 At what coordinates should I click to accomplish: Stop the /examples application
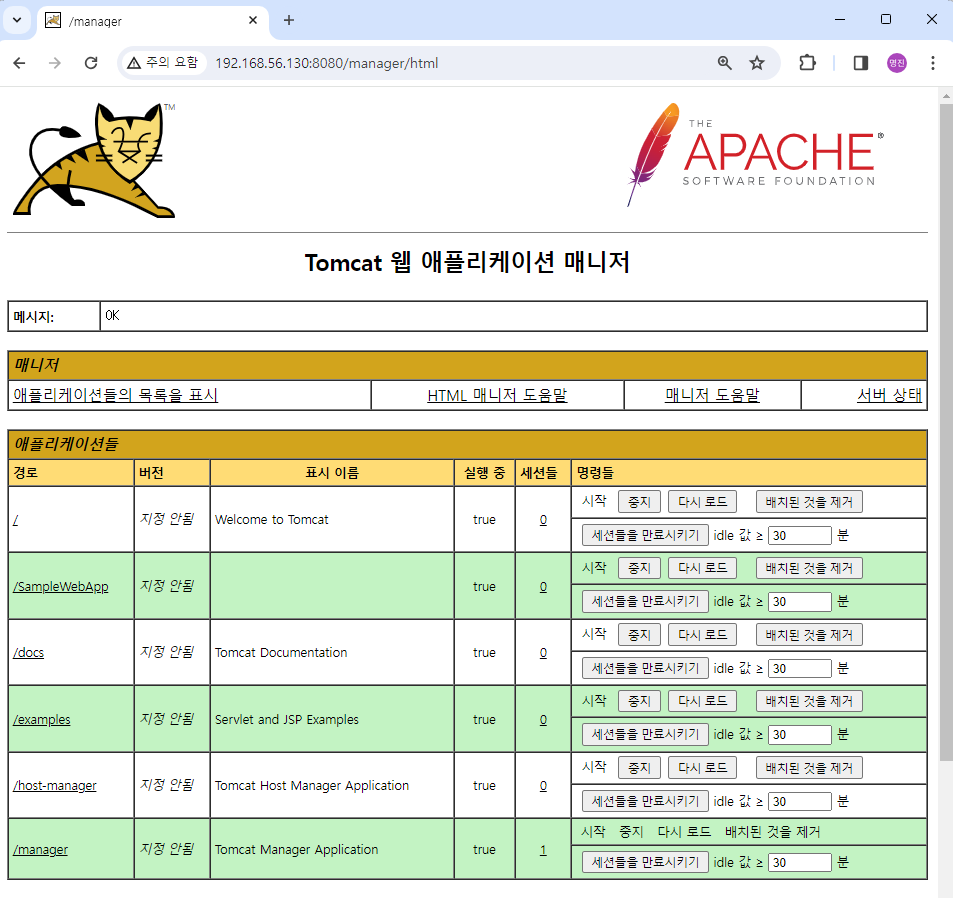pos(639,701)
